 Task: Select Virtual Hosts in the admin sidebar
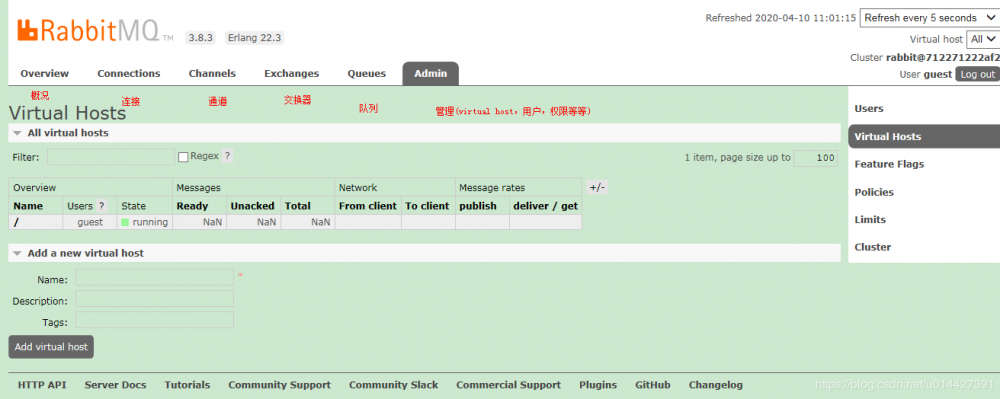click(x=924, y=136)
